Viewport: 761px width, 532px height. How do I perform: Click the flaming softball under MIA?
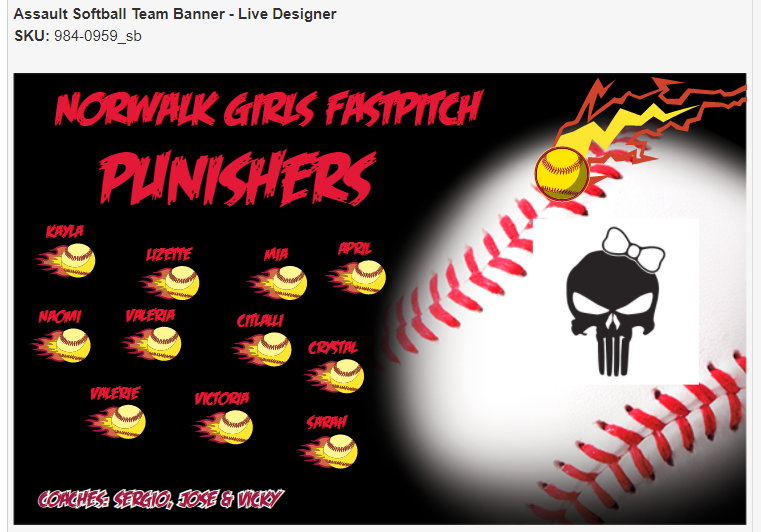(278, 283)
